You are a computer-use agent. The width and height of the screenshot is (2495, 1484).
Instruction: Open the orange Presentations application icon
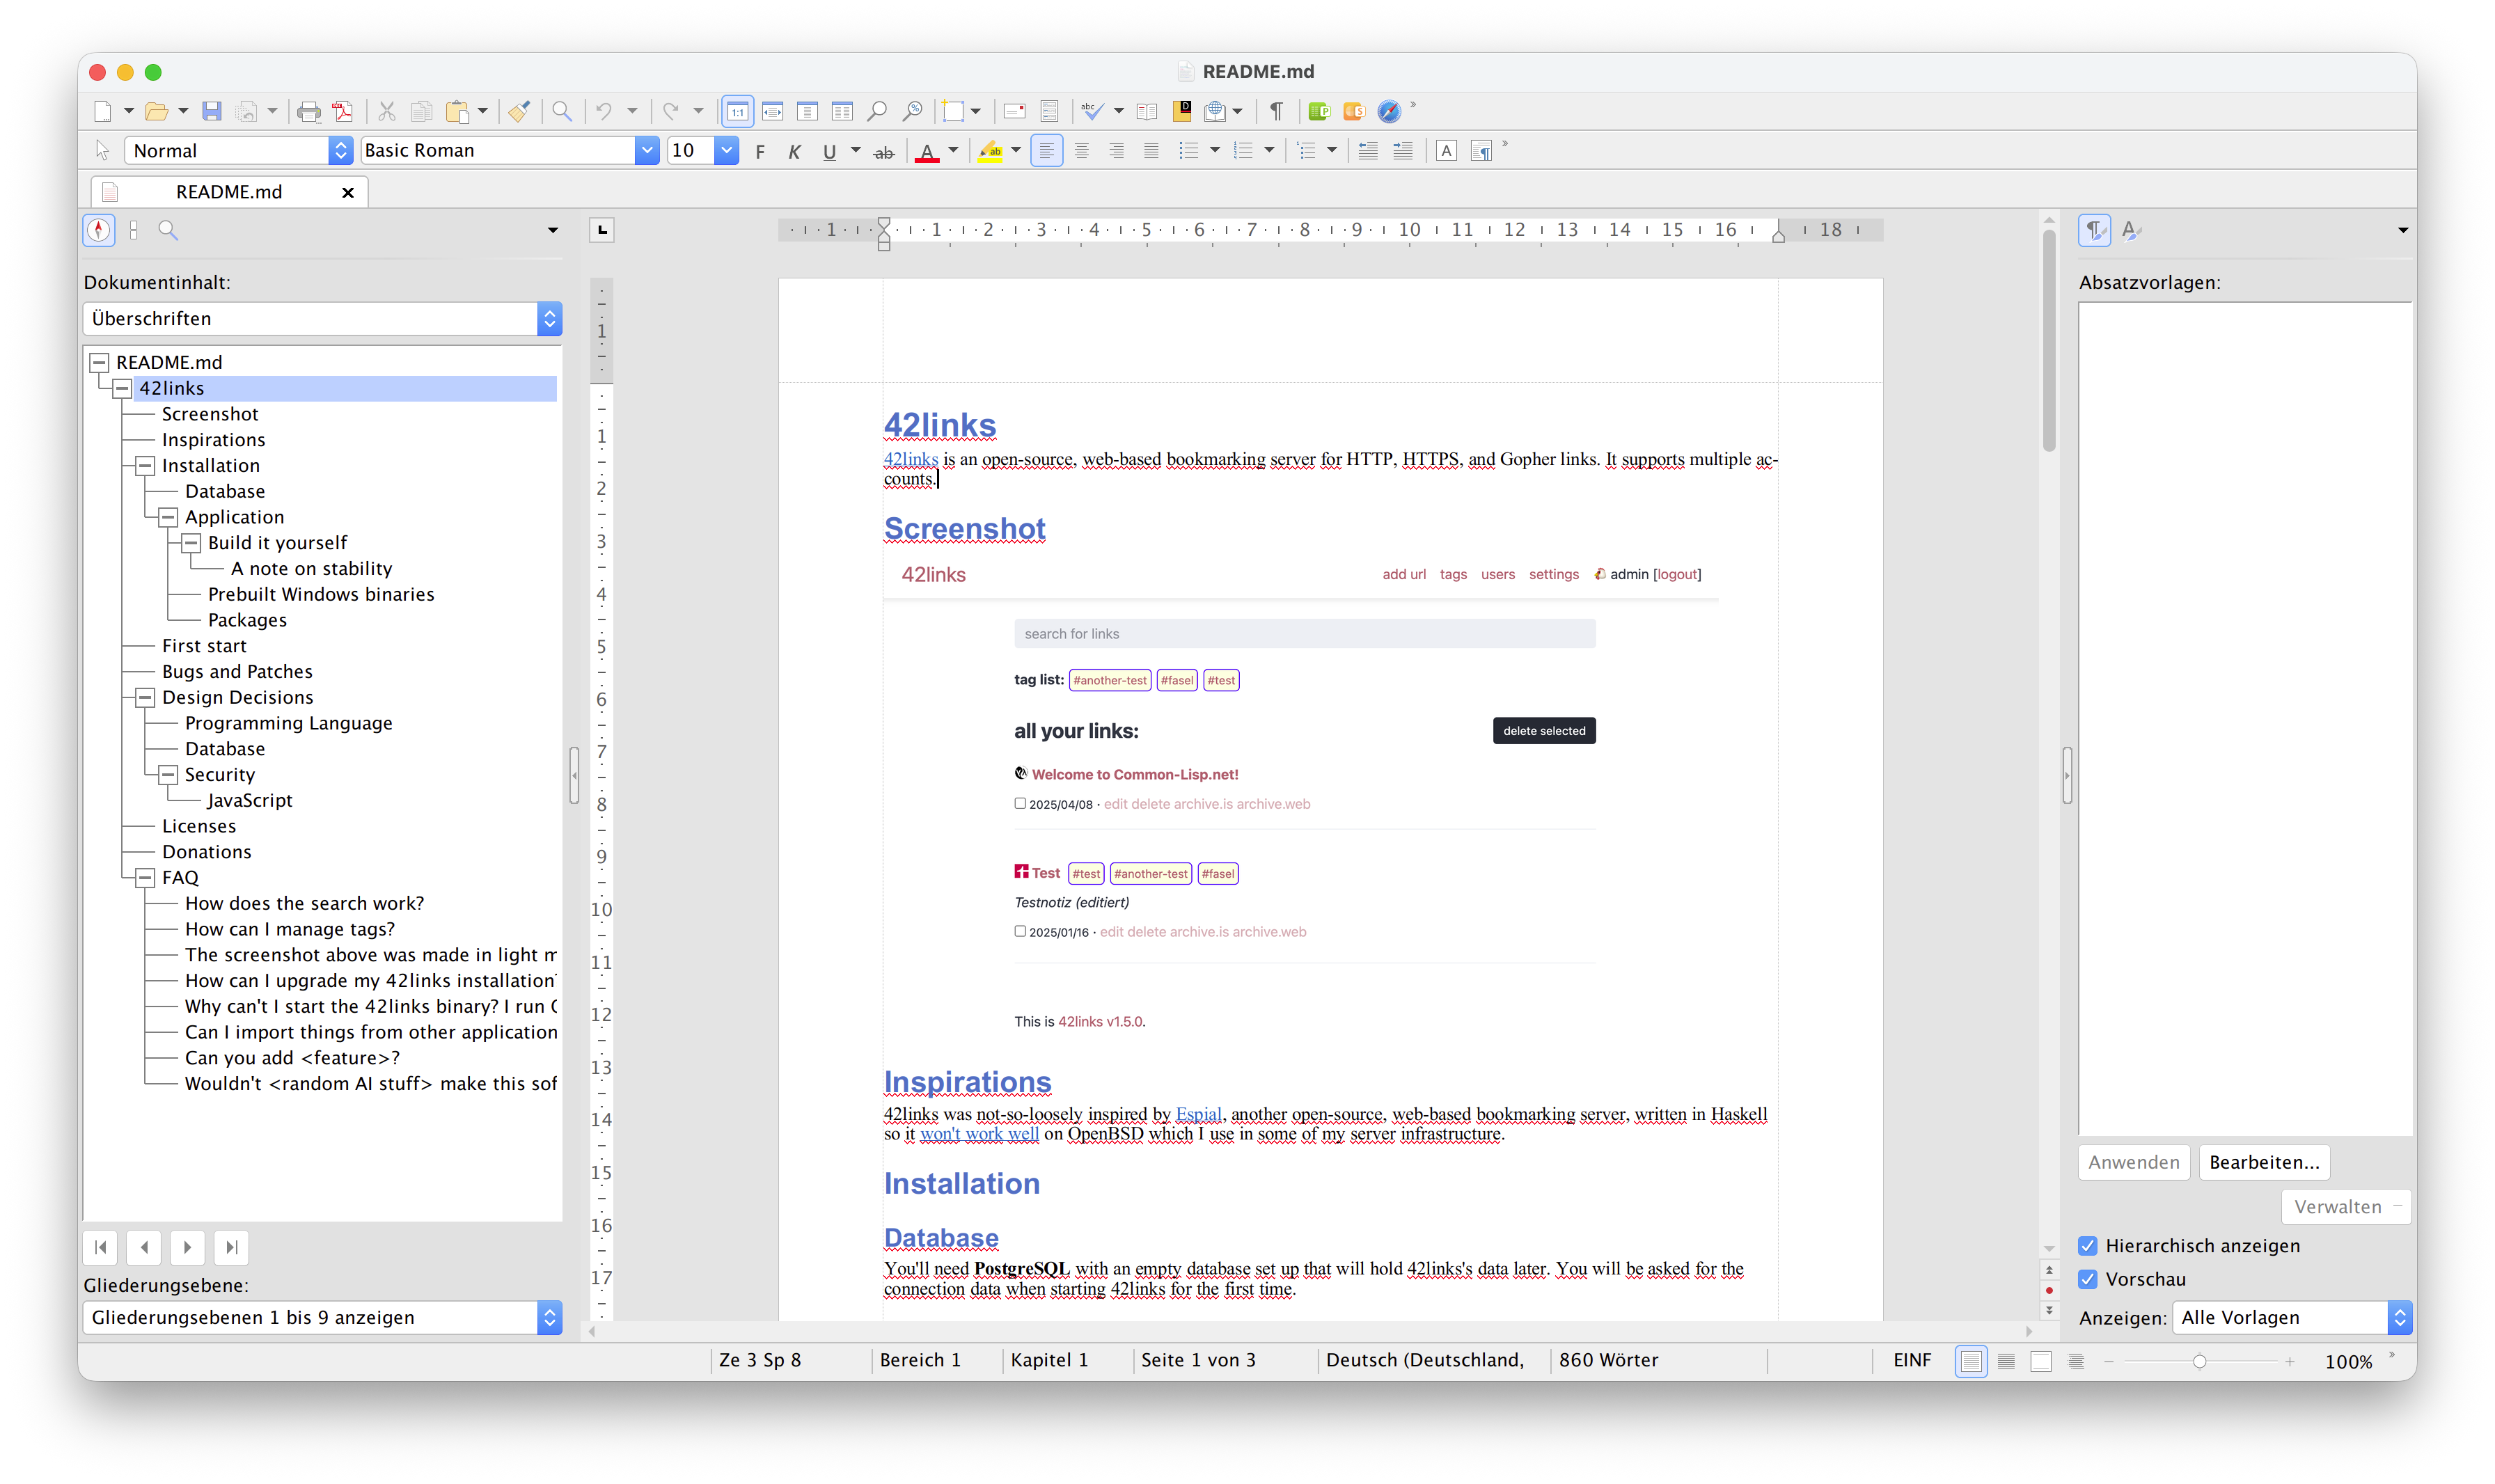tap(1354, 111)
